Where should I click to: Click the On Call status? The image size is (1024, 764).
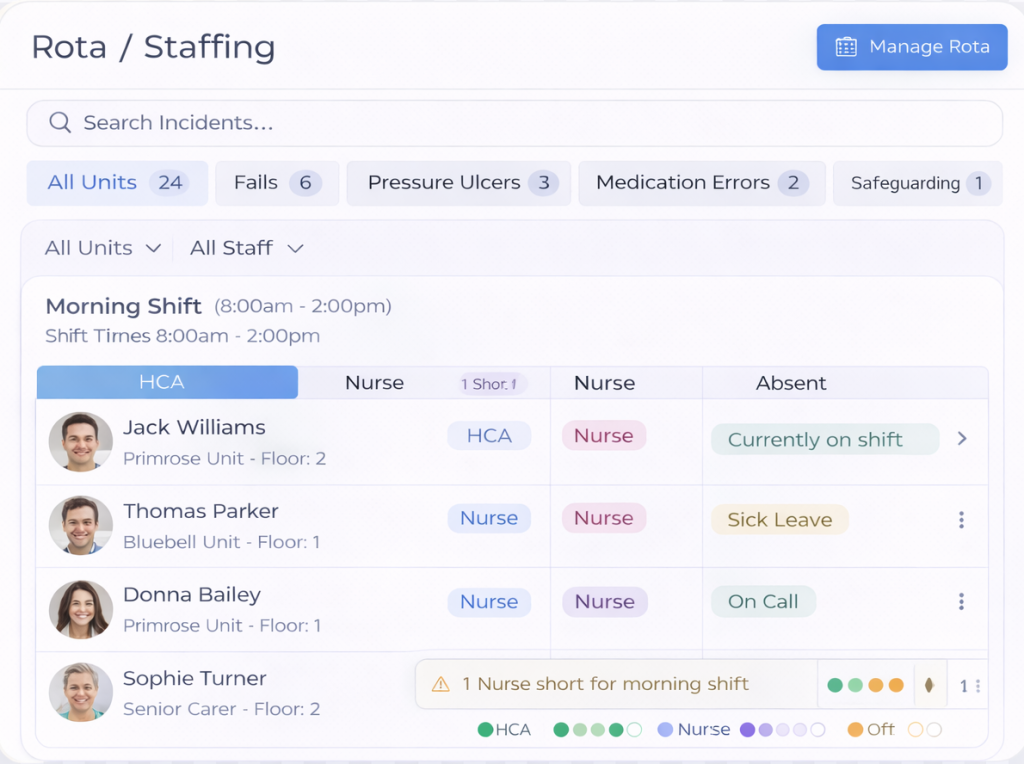(763, 601)
